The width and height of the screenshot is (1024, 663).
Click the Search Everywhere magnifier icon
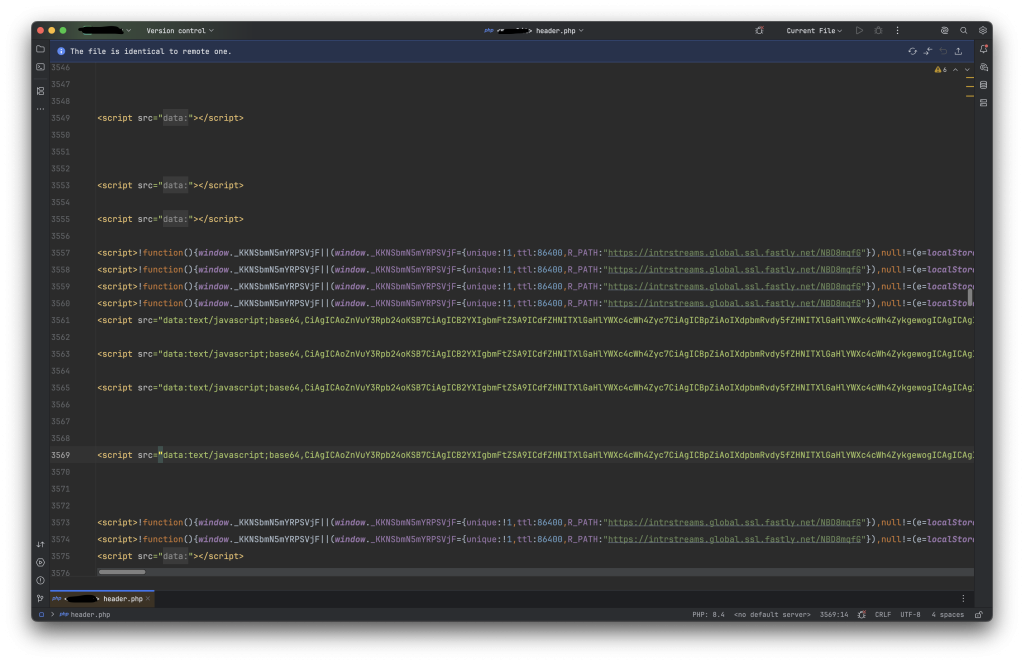point(963,31)
